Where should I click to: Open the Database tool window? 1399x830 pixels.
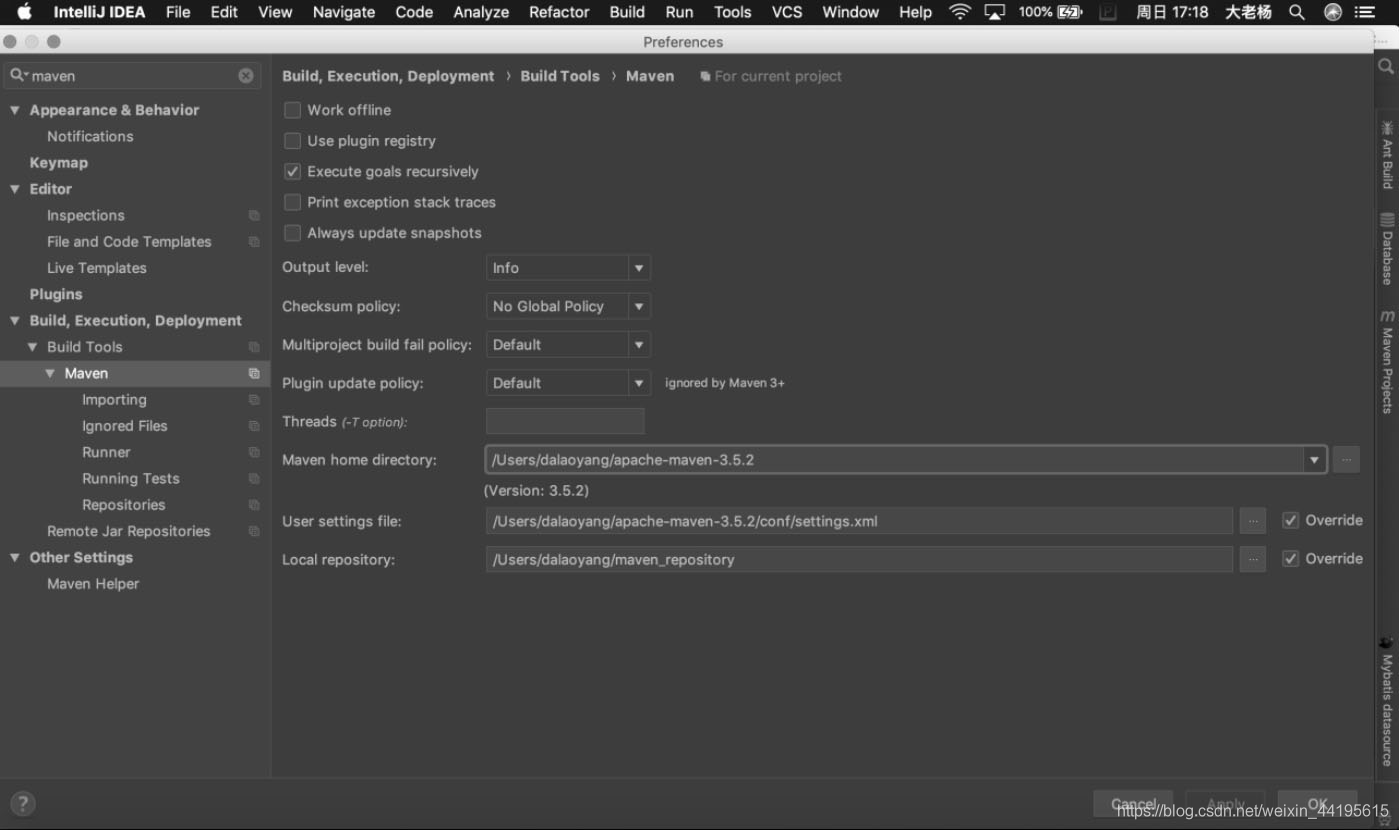pyautogui.click(x=1387, y=250)
